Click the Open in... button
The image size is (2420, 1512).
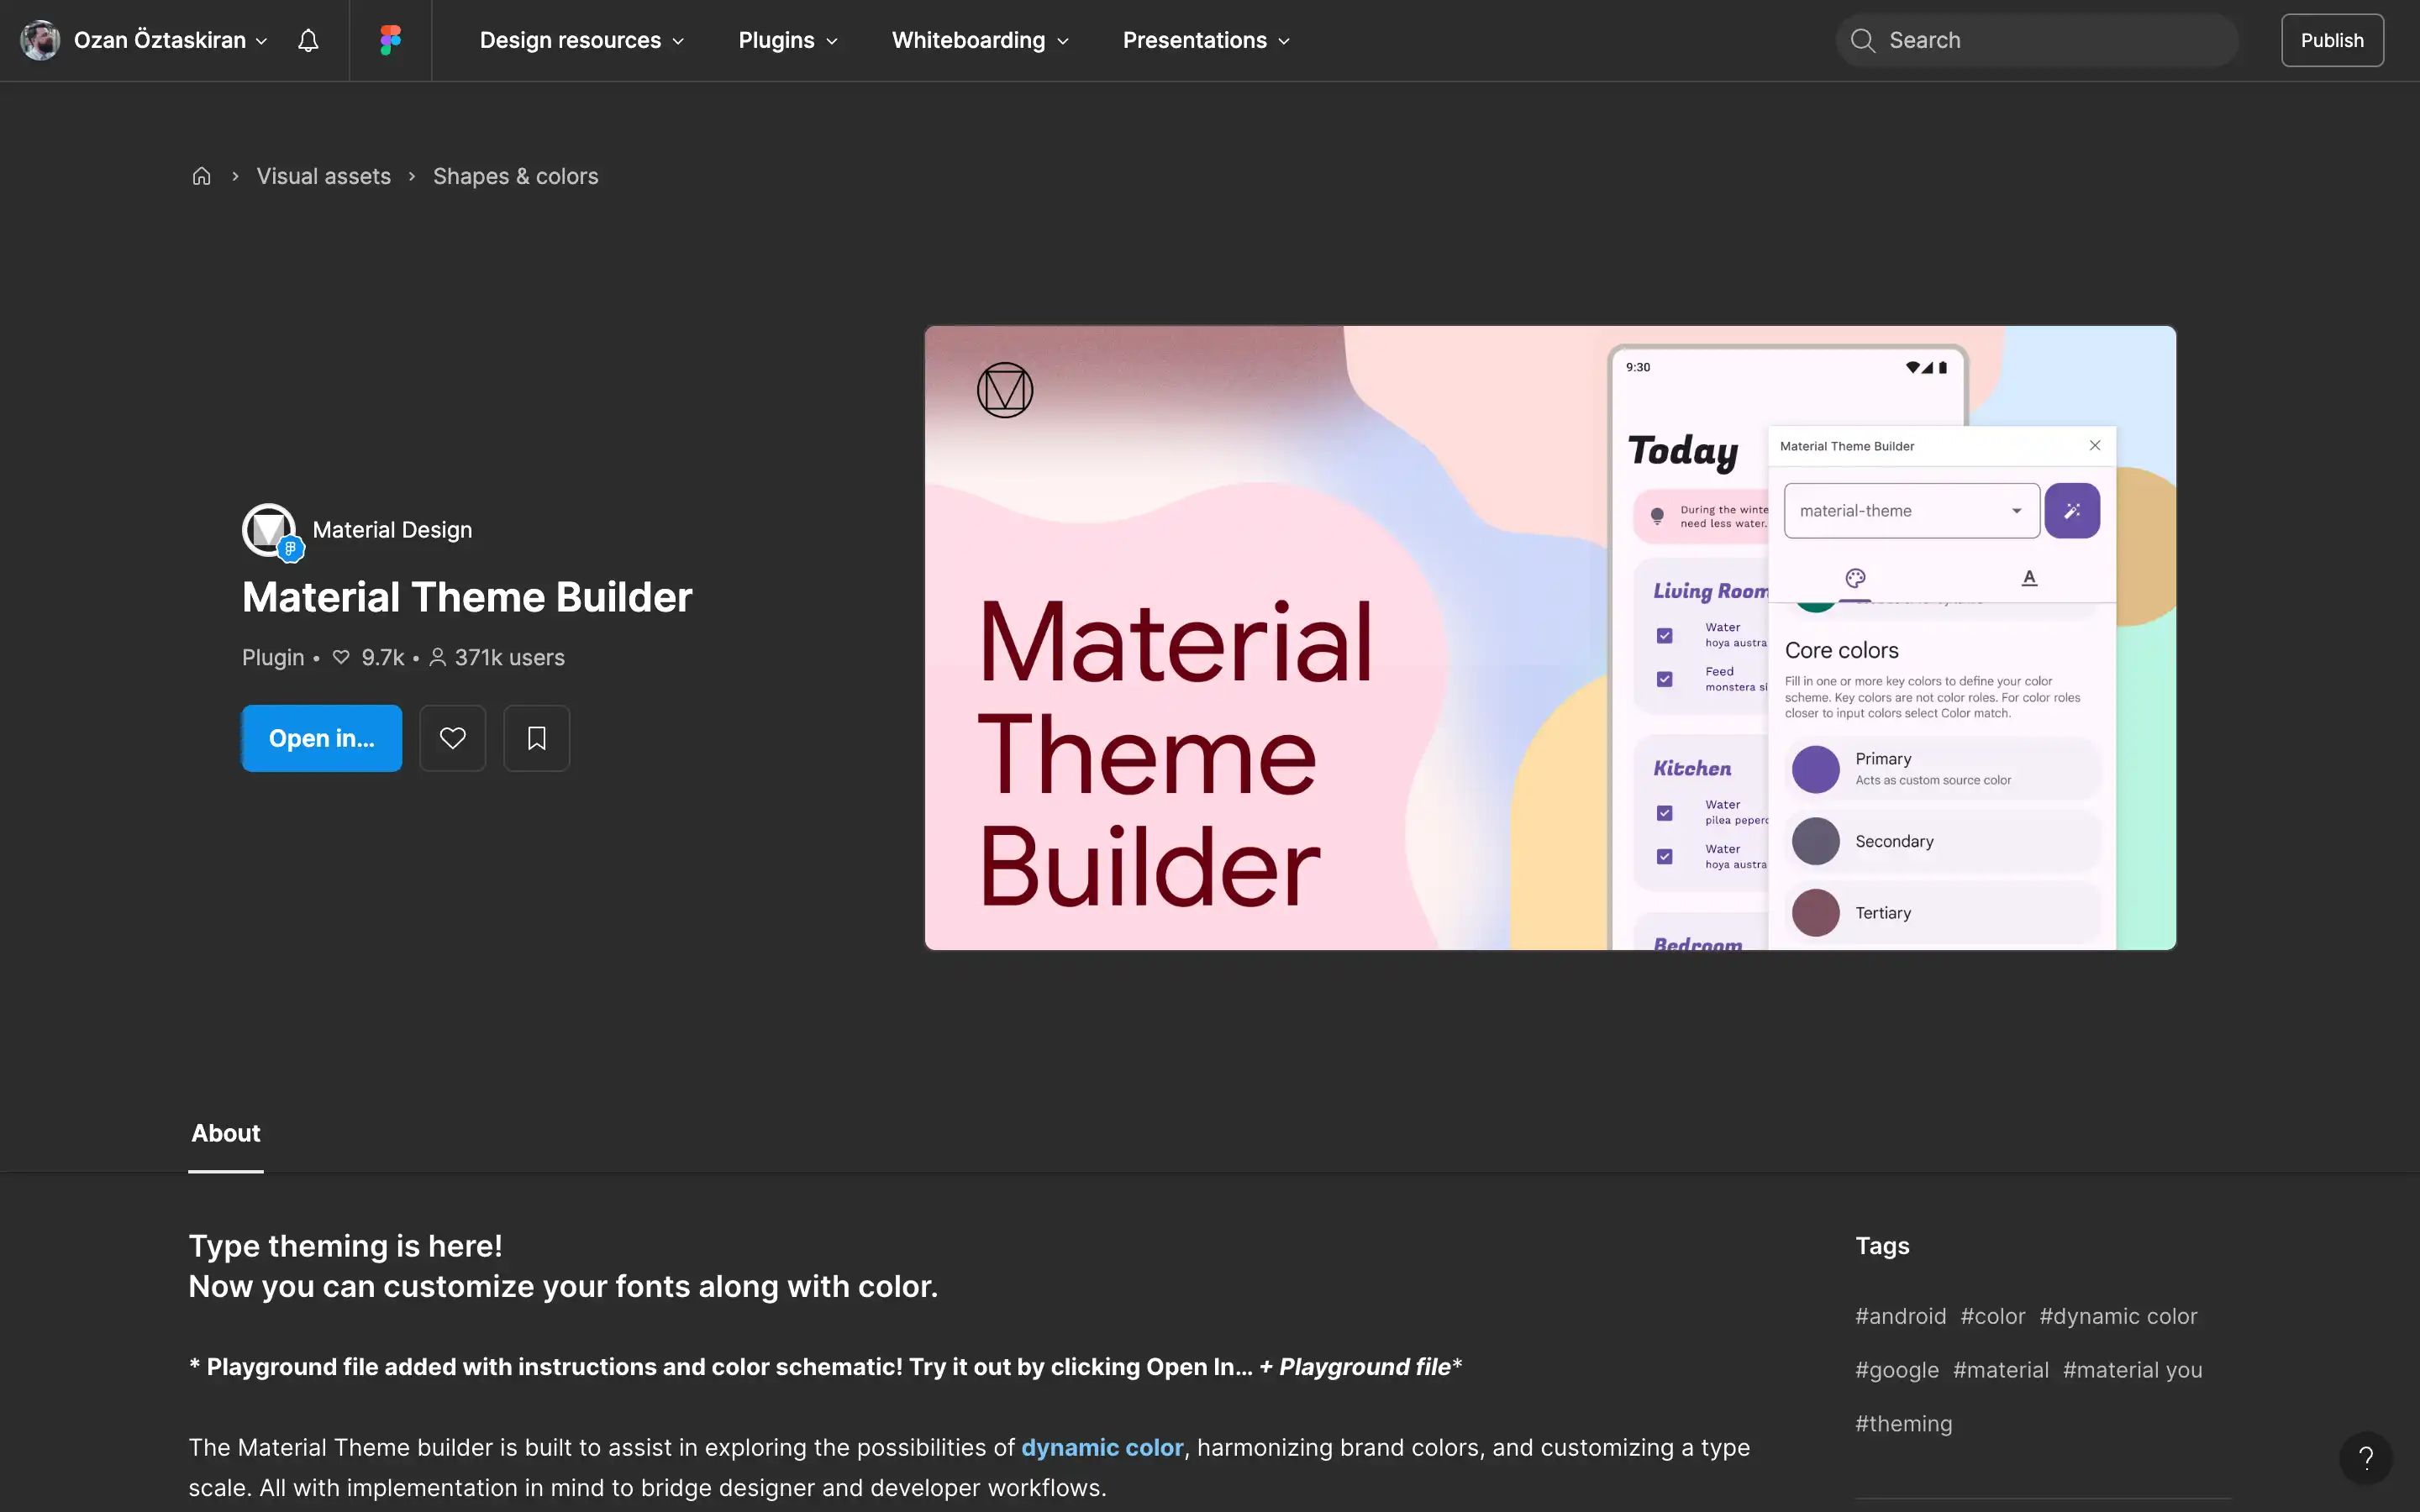pos(322,738)
